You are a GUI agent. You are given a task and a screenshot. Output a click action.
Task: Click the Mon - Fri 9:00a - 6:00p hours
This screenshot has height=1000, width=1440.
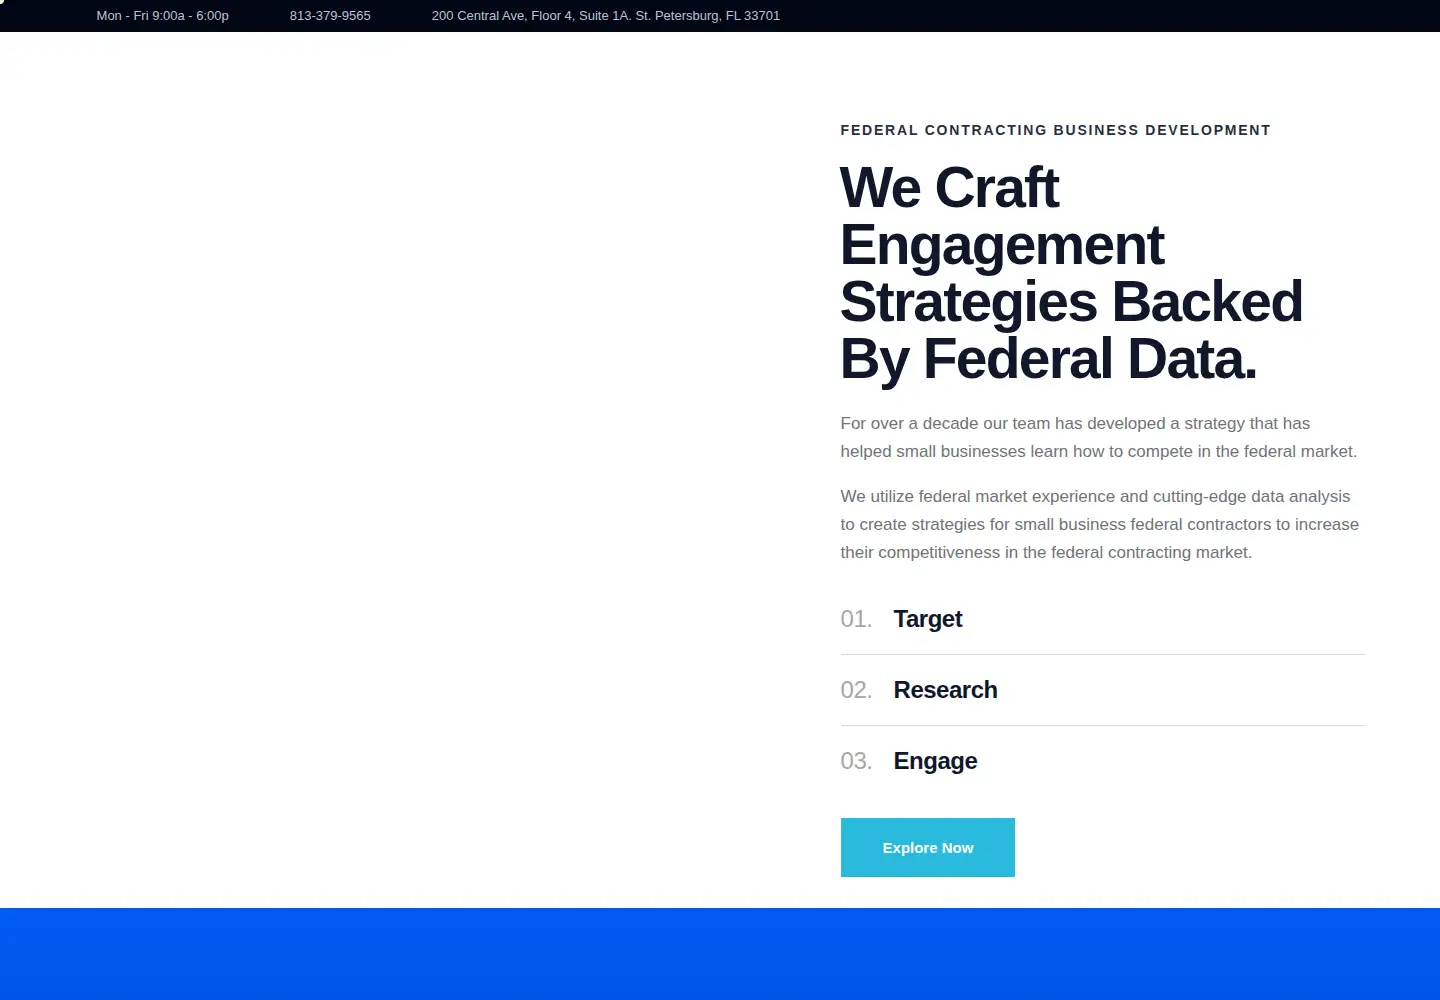[x=162, y=16]
